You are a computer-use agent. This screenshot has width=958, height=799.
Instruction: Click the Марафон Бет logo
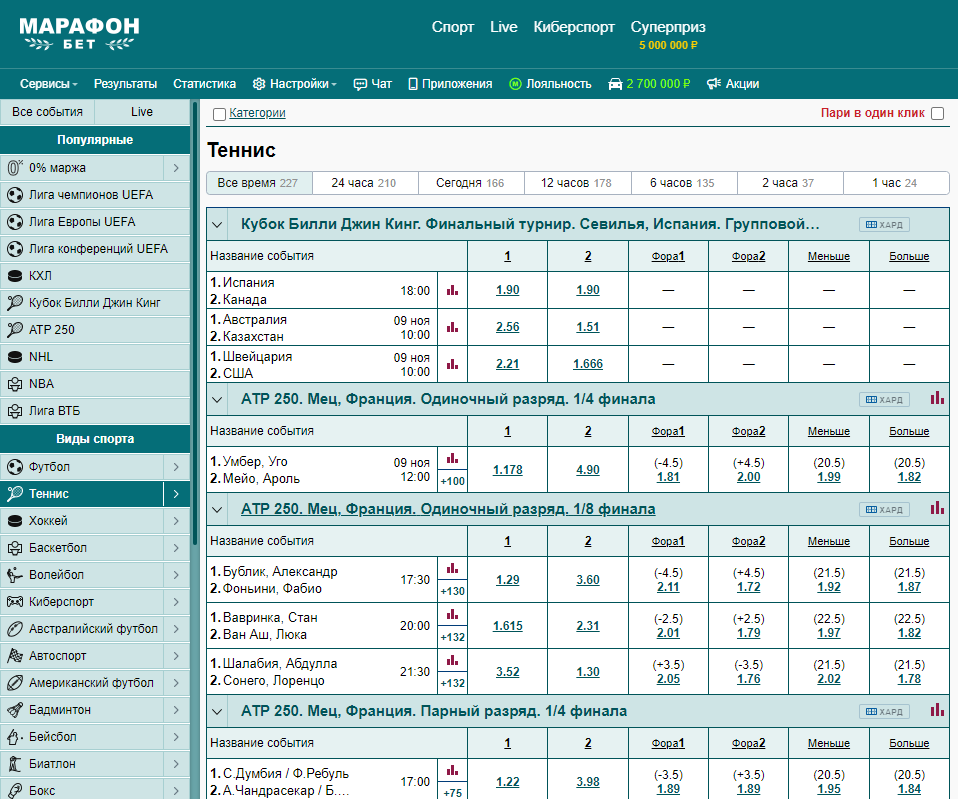pos(79,34)
